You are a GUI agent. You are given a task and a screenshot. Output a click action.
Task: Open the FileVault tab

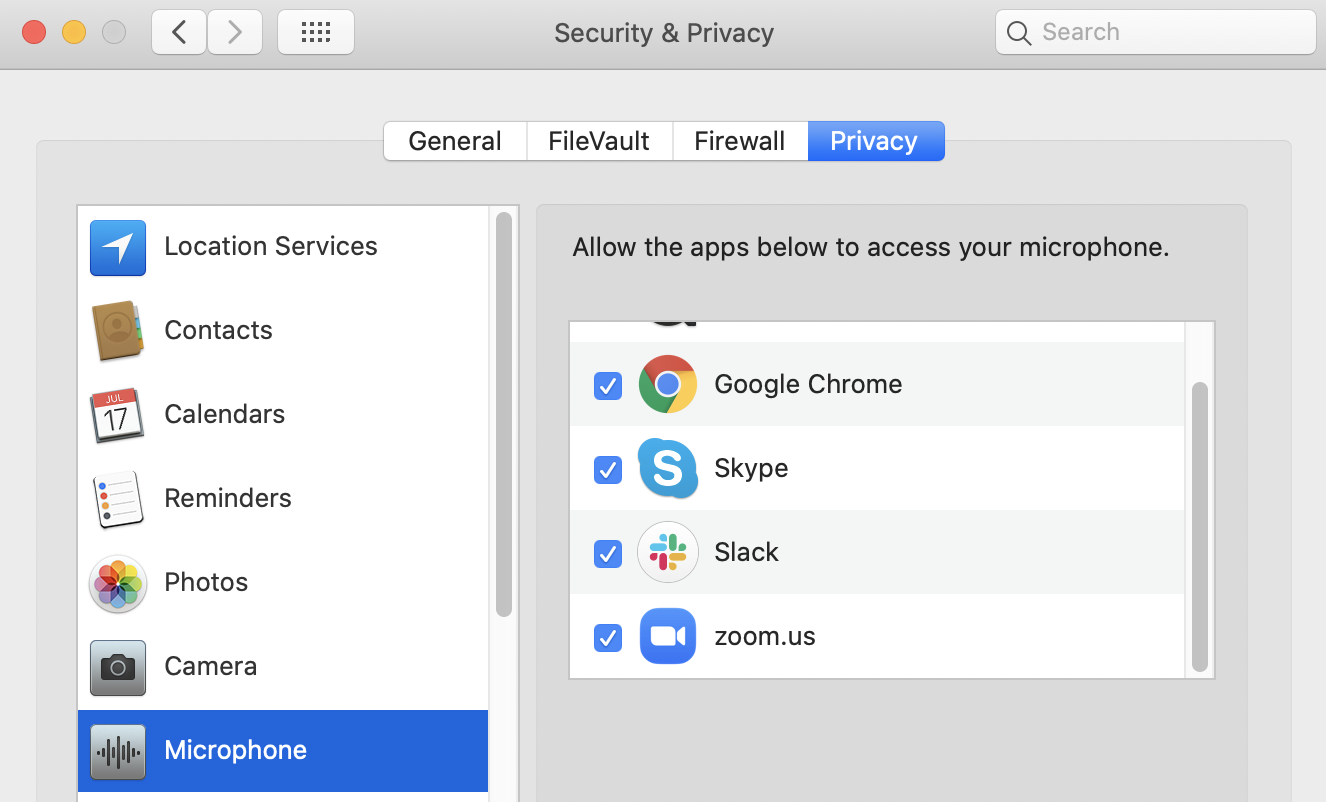[x=598, y=141]
